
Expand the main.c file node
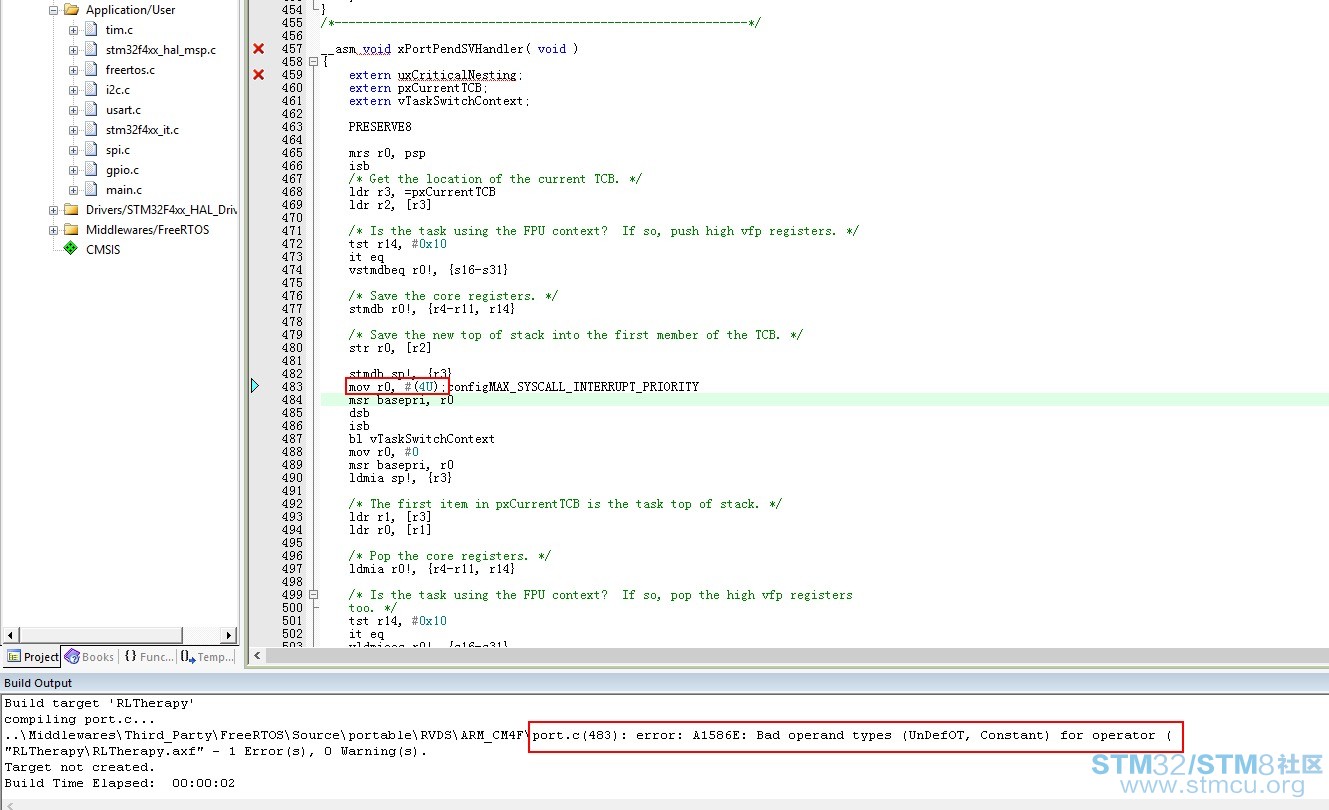tap(73, 190)
